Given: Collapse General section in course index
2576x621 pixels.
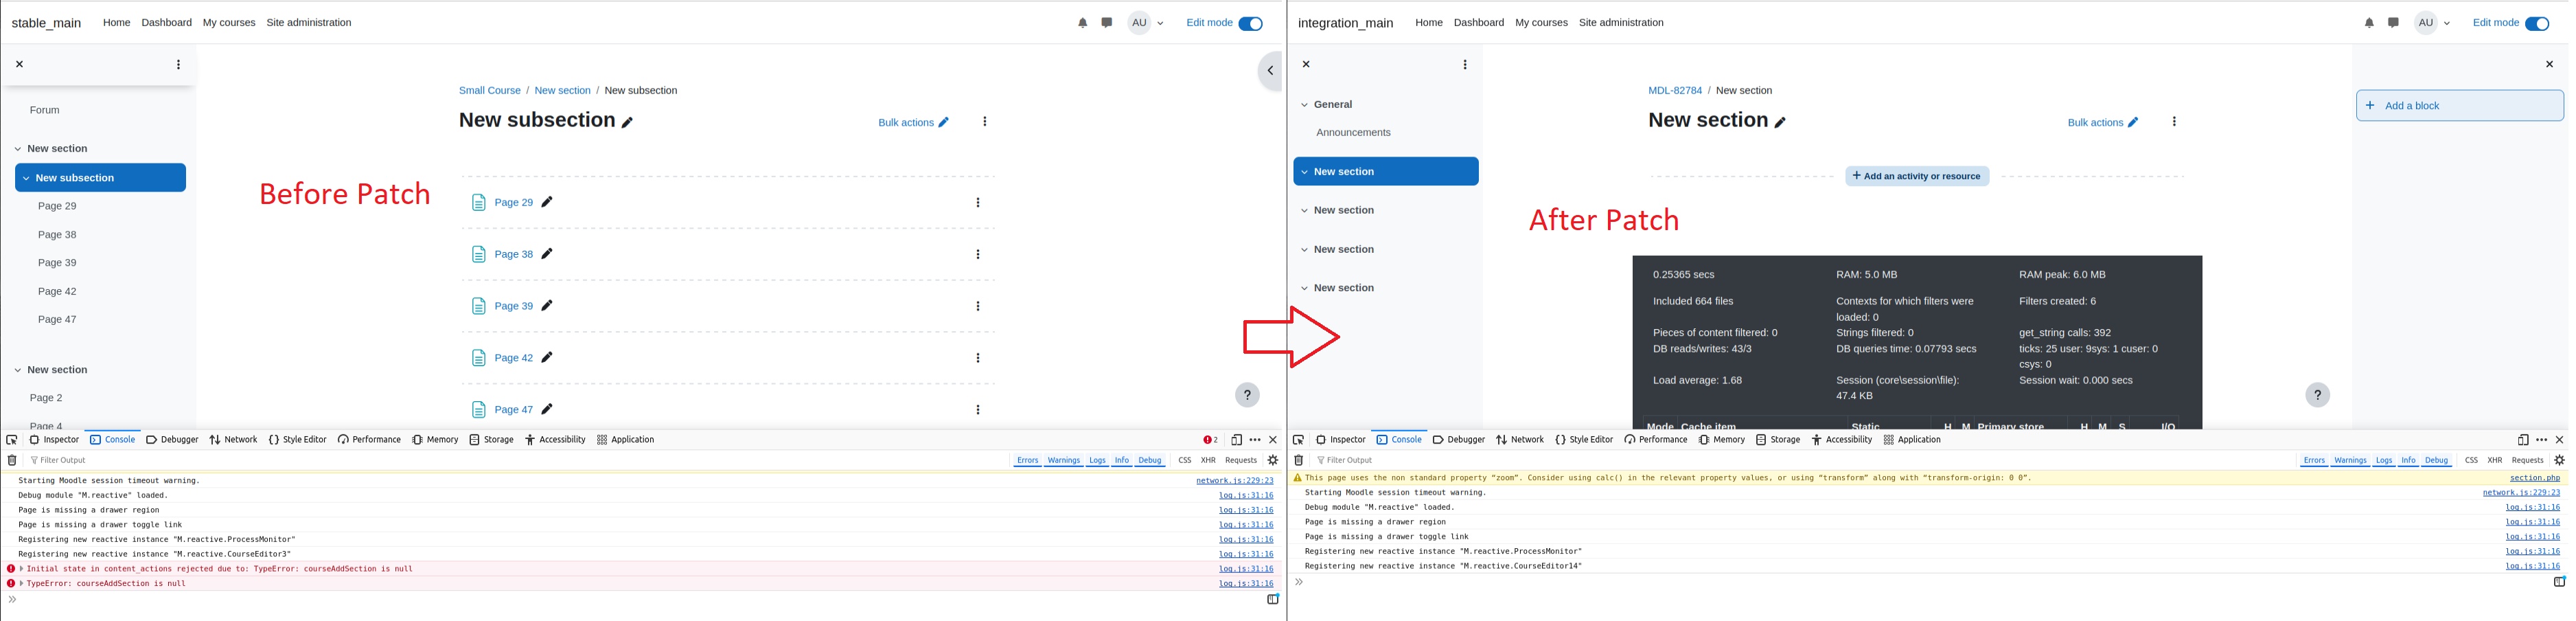Looking at the screenshot, I should coord(1304,104).
